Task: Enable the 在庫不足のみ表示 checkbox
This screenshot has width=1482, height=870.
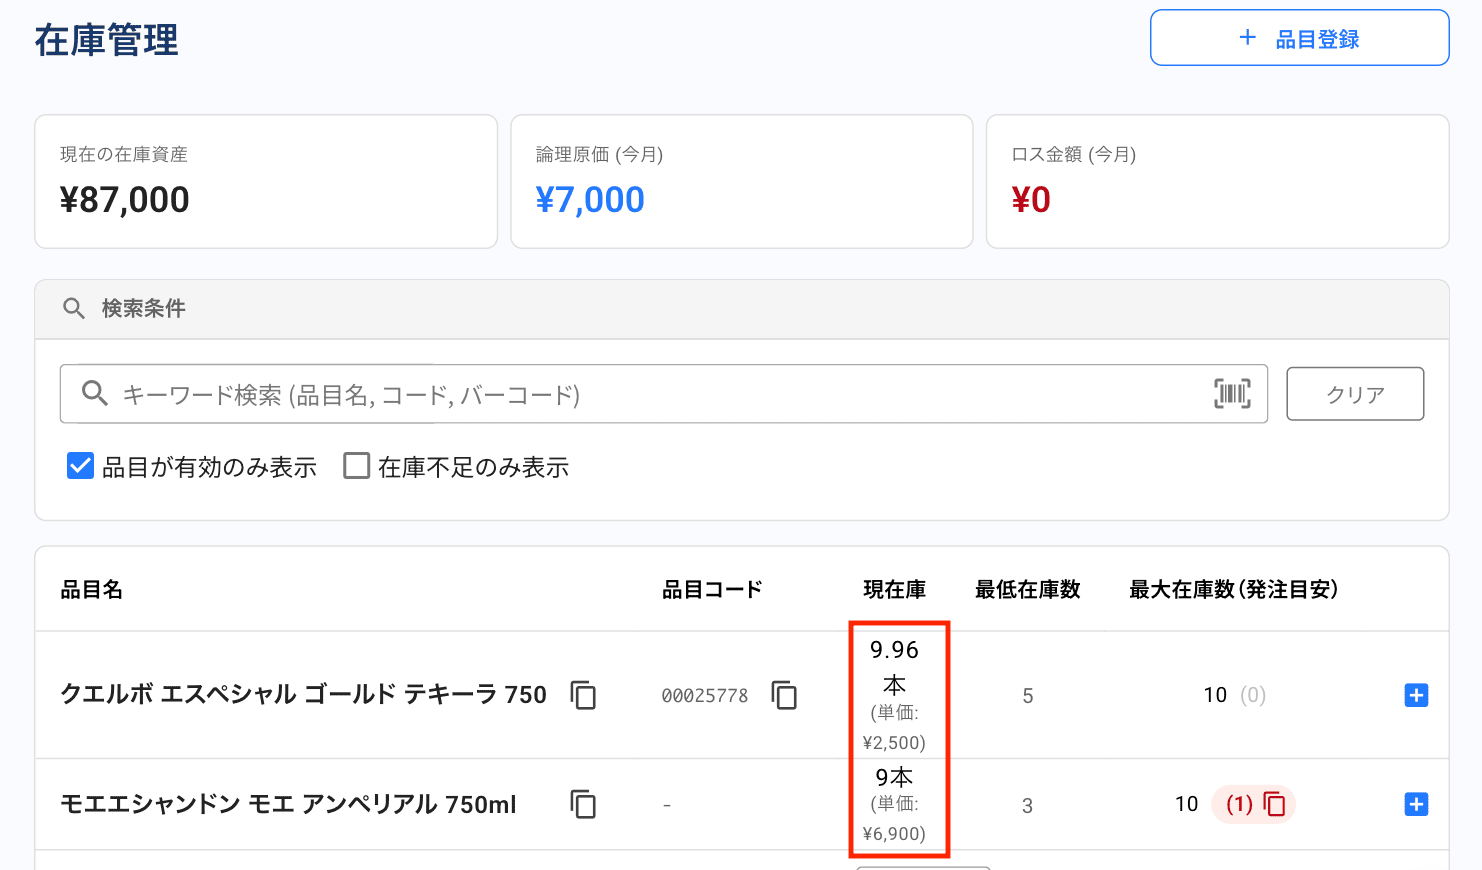Action: pos(356,466)
